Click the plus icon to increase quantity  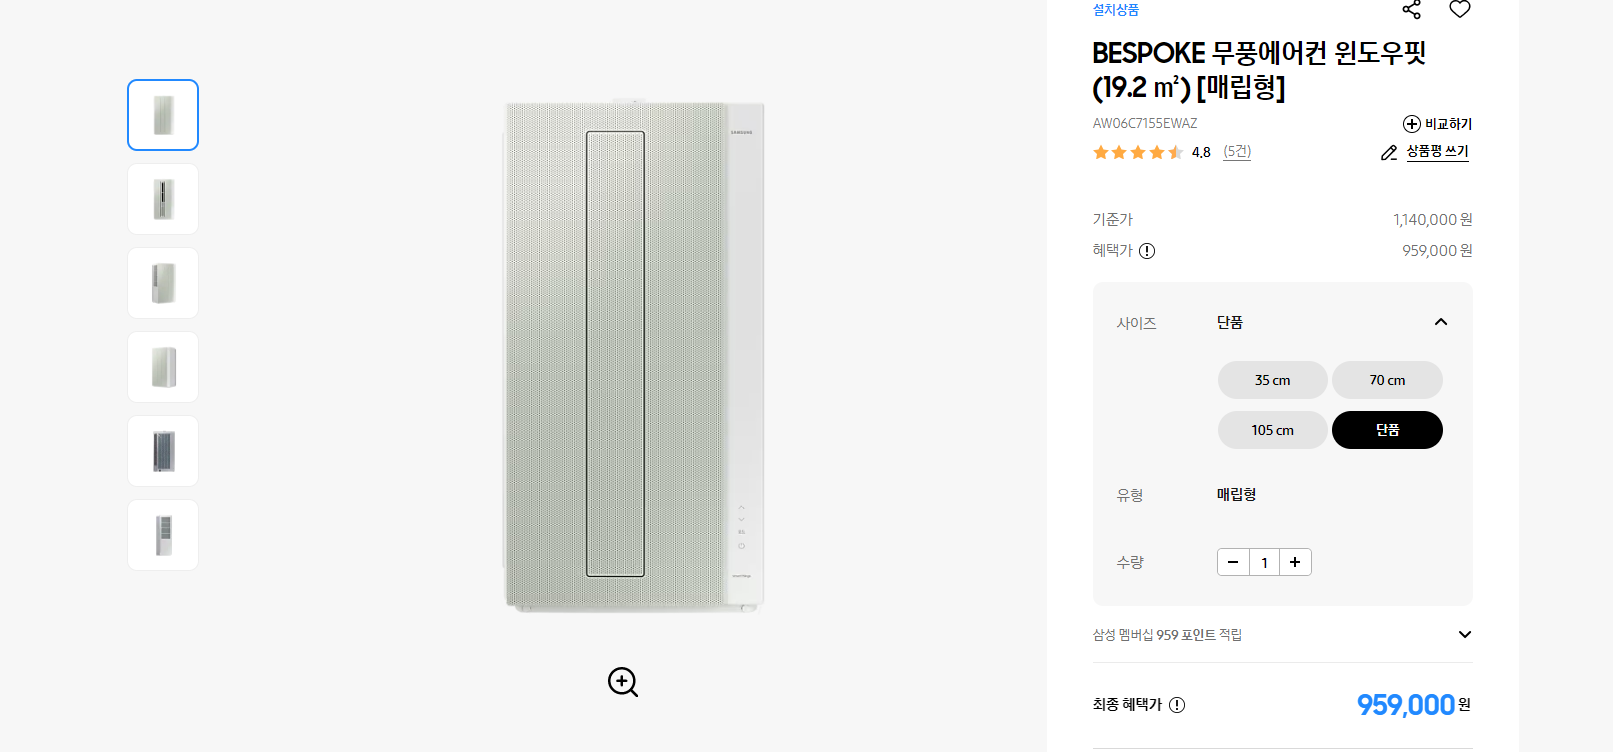coord(1295,562)
